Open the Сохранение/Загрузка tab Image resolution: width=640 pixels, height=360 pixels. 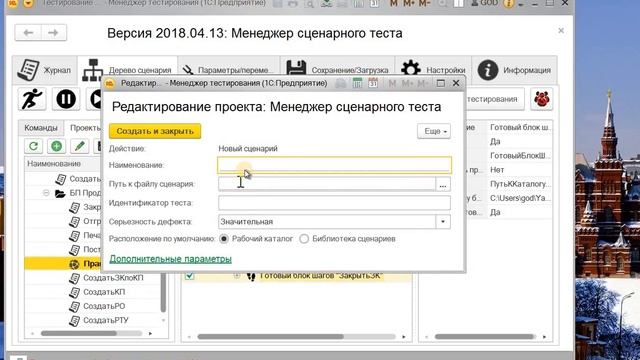[337, 70]
